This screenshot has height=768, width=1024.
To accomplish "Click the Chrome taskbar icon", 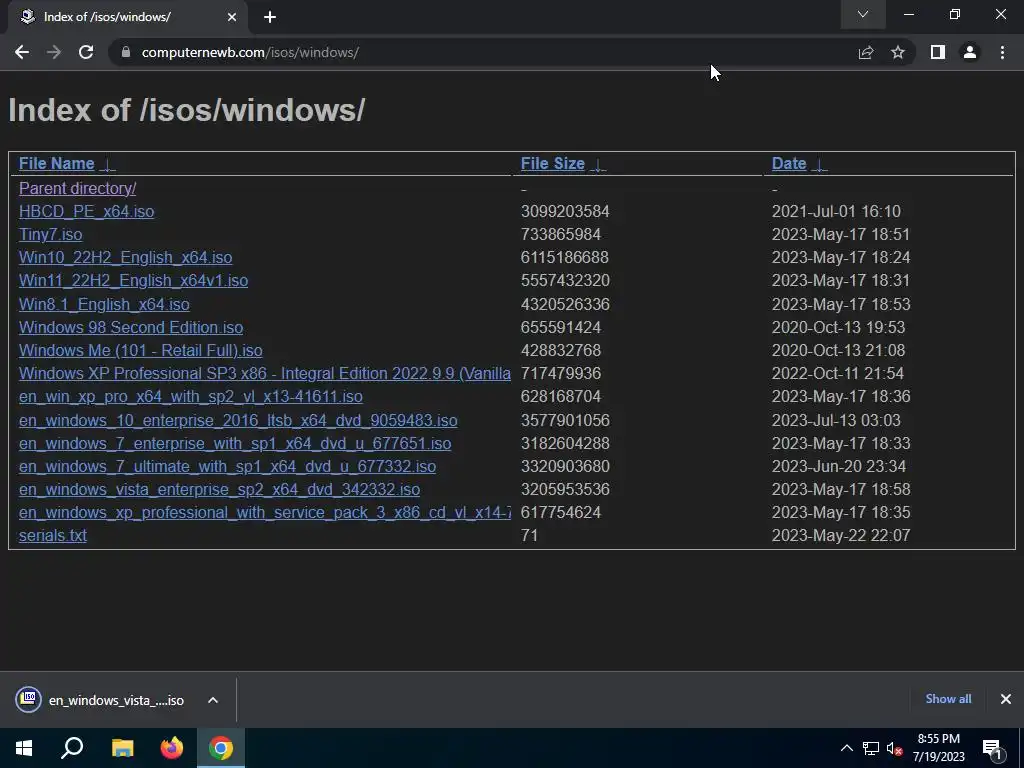I will pos(221,748).
